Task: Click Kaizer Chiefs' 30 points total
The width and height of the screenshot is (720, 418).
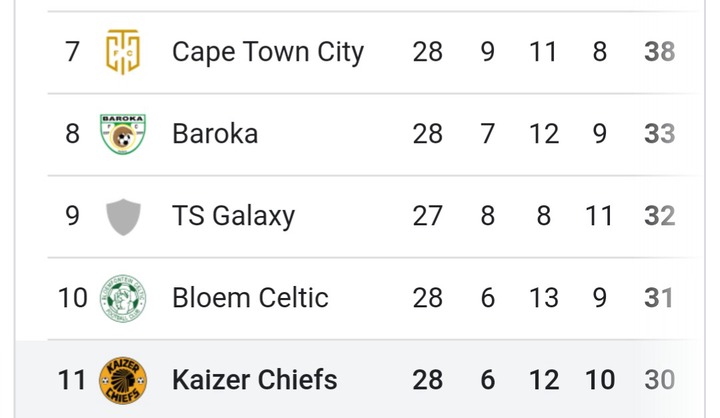Action: [659, 380]
